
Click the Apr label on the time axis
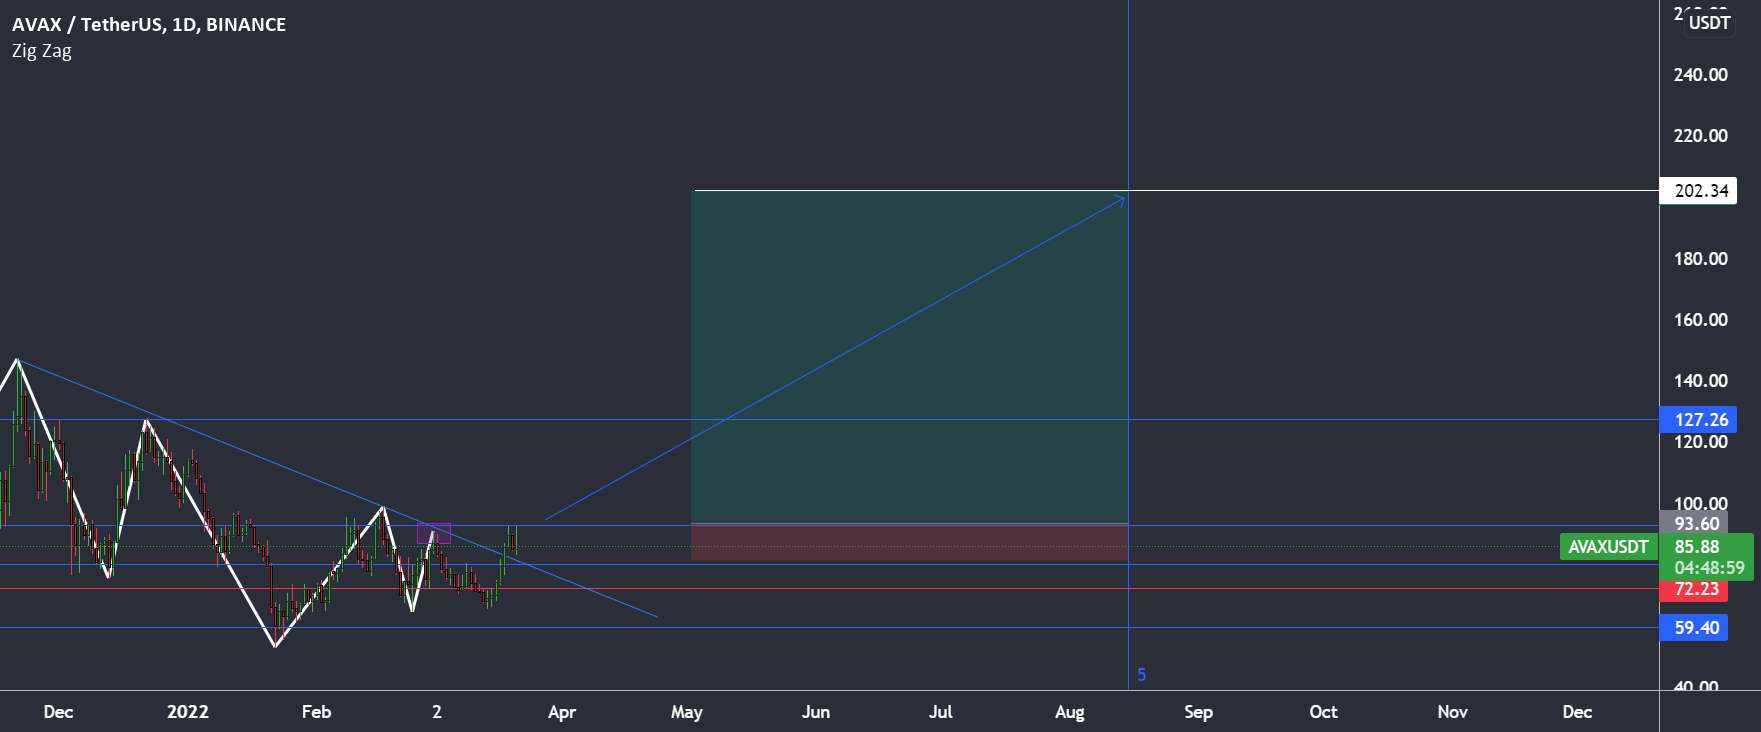click(562, 712)
